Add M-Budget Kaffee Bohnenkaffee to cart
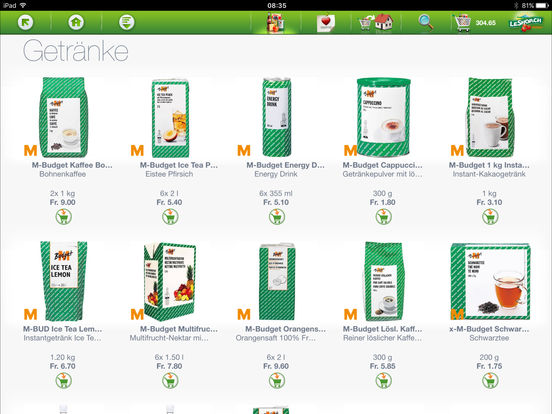552x414 pixels. pos(64,217)
